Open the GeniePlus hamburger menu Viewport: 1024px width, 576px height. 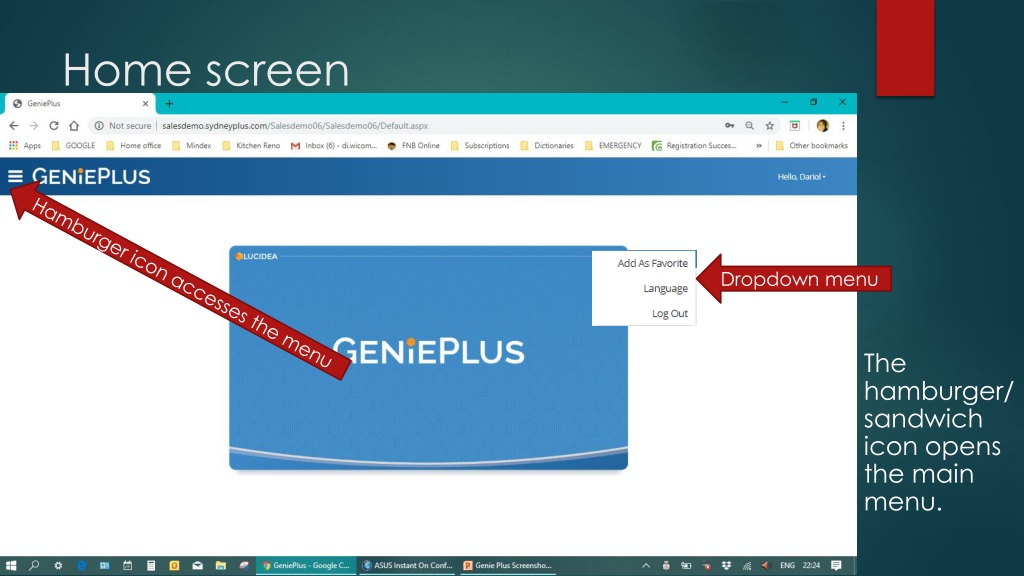pyautogui.click(x=15, y=176)
